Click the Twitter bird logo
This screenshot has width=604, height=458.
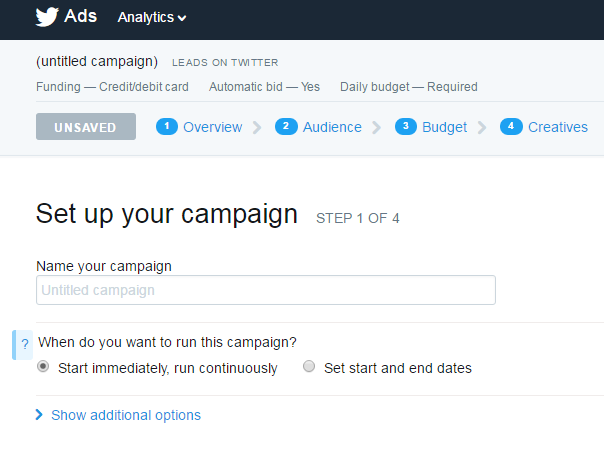coord(47,17)
